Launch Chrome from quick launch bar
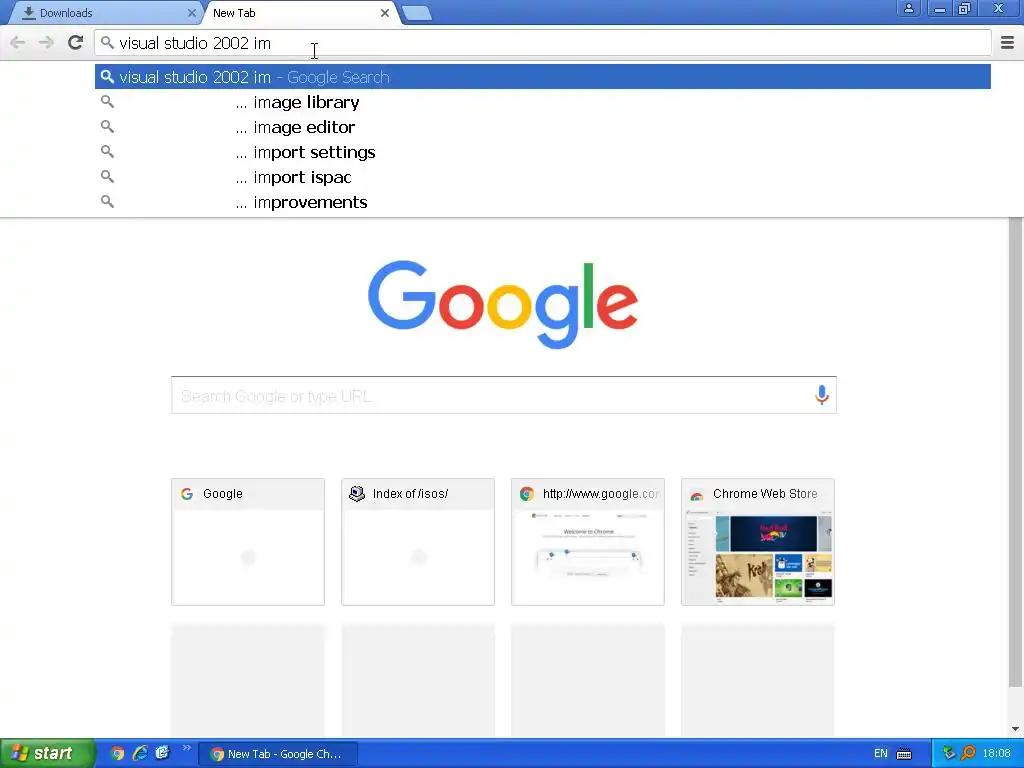 117,754
